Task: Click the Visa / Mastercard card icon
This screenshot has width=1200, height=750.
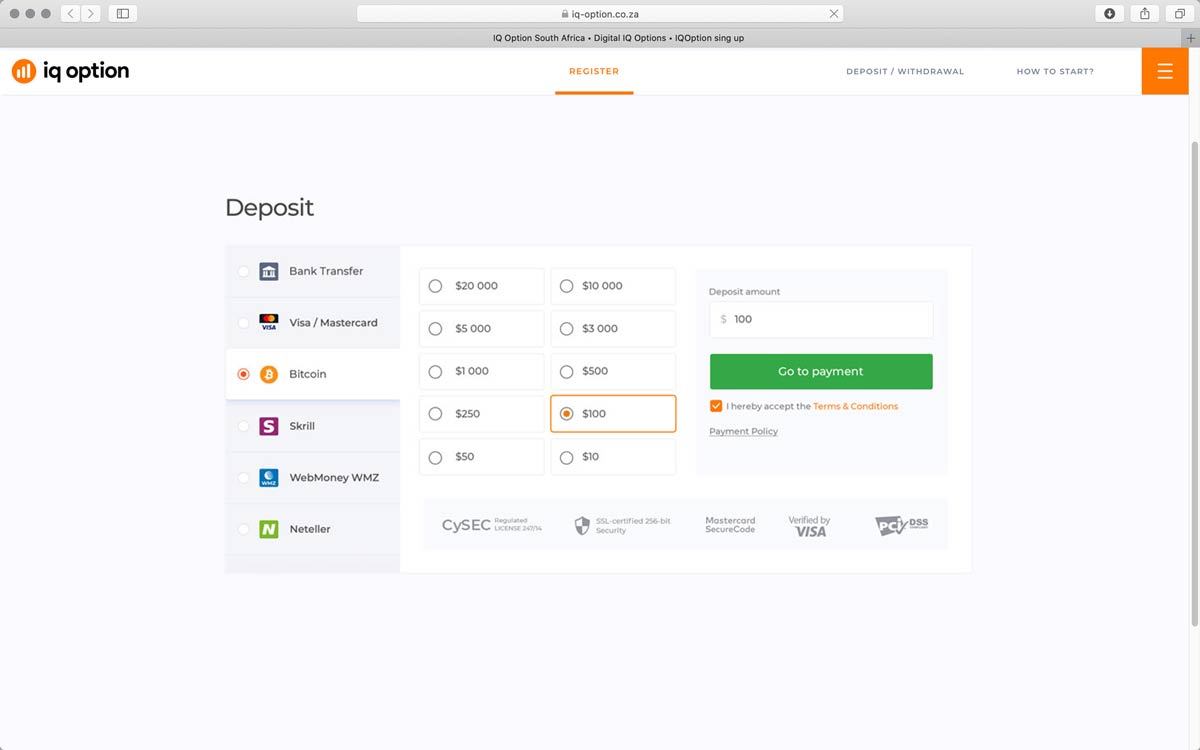Action: (269, 322)
